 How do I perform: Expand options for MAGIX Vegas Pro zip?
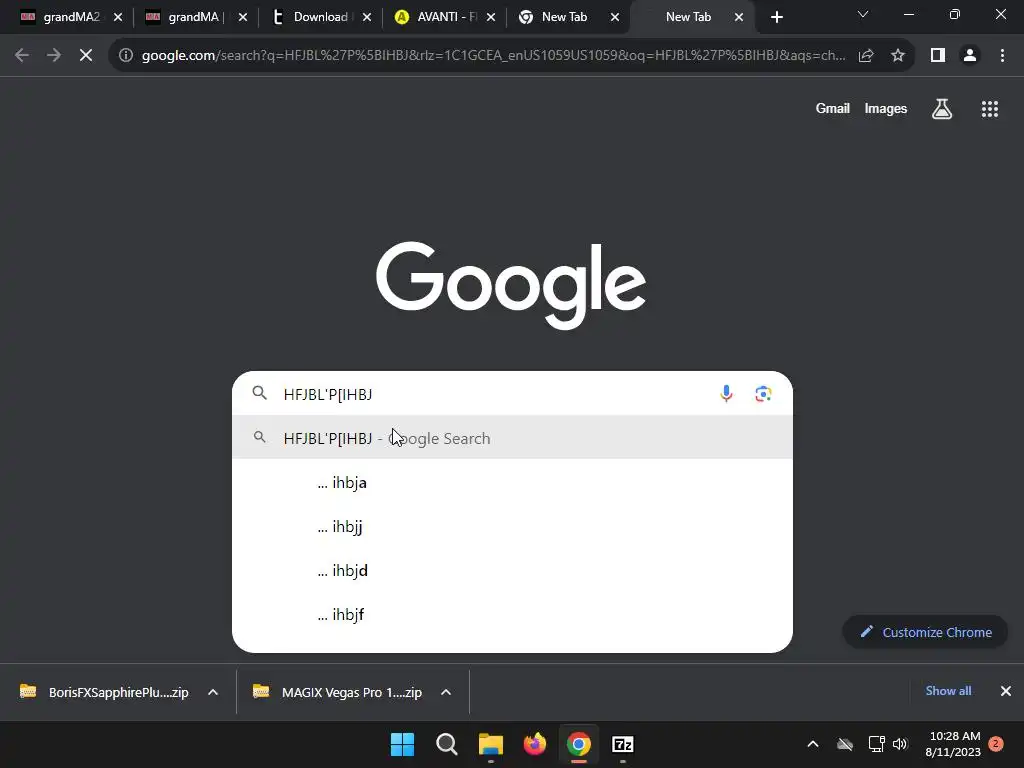click(446, 692)
